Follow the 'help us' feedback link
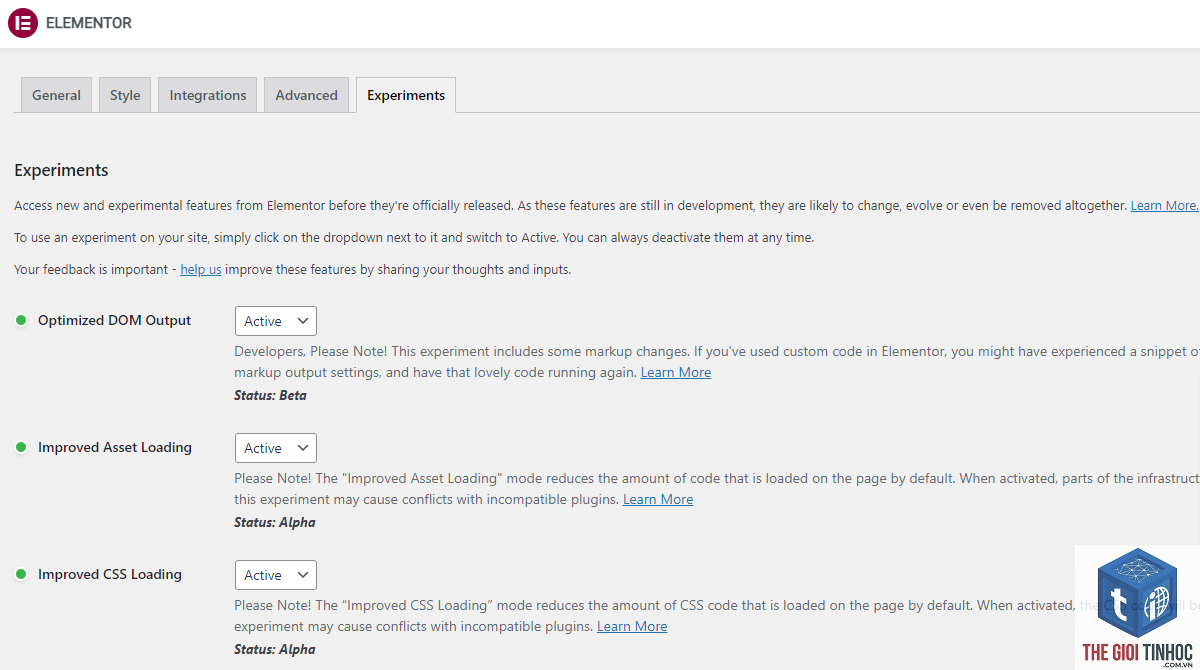The height and width of the screenshot is (670, 1200). [201, 269]
